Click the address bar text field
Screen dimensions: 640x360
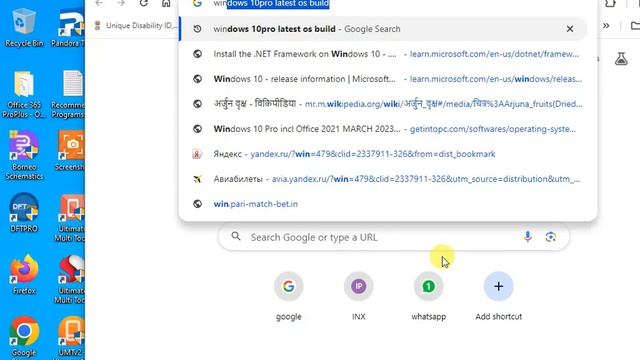pos(388,4)
